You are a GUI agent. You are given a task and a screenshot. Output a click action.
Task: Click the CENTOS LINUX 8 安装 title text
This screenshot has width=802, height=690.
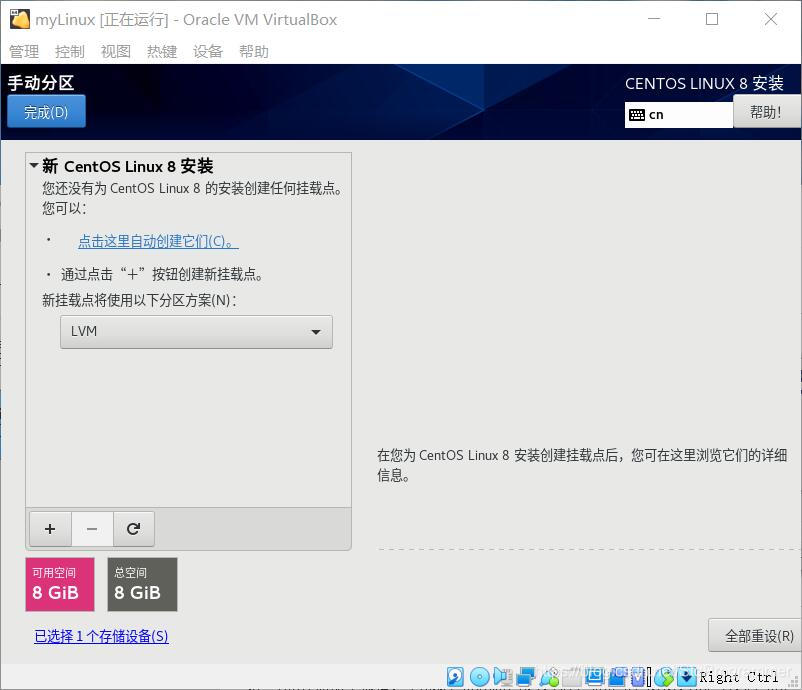(x=704, y=83)
